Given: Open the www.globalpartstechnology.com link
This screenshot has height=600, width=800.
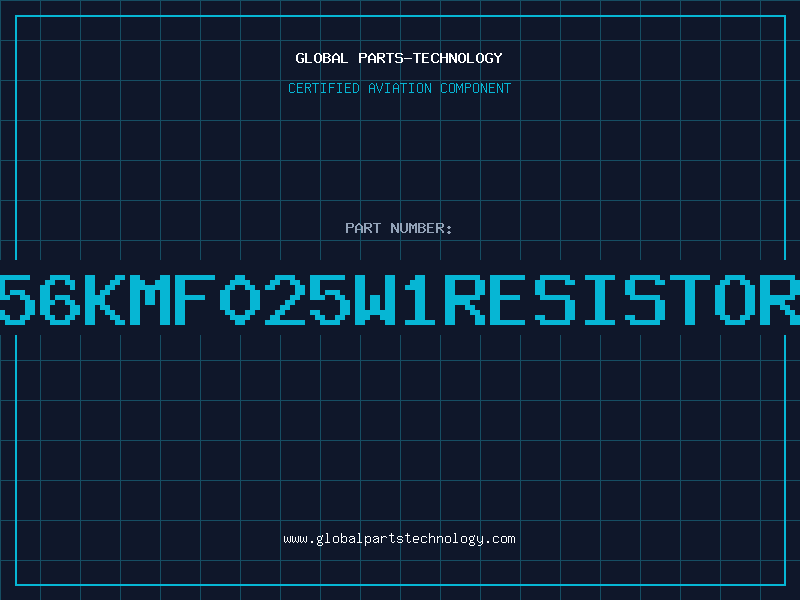Looking at the screenshot, I should tap(399, 539).
